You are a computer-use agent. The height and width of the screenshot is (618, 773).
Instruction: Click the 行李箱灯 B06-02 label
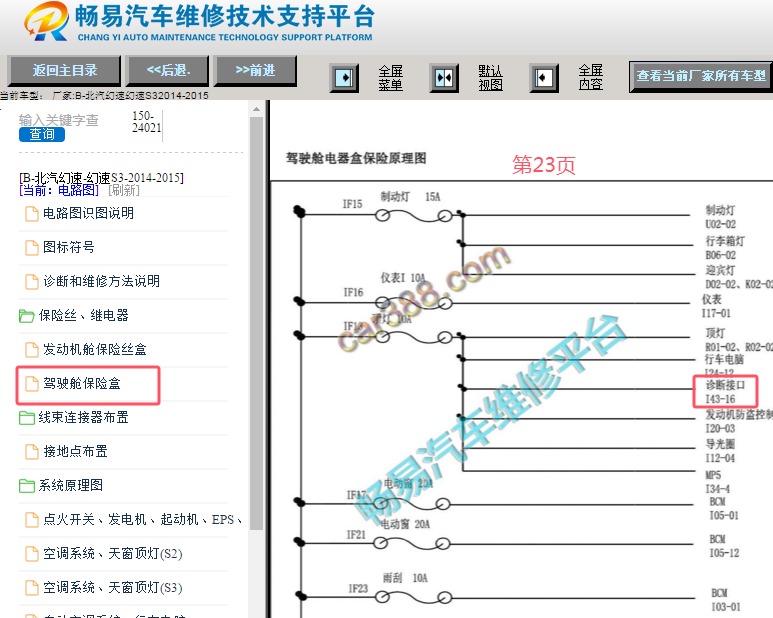coord(725,247)
